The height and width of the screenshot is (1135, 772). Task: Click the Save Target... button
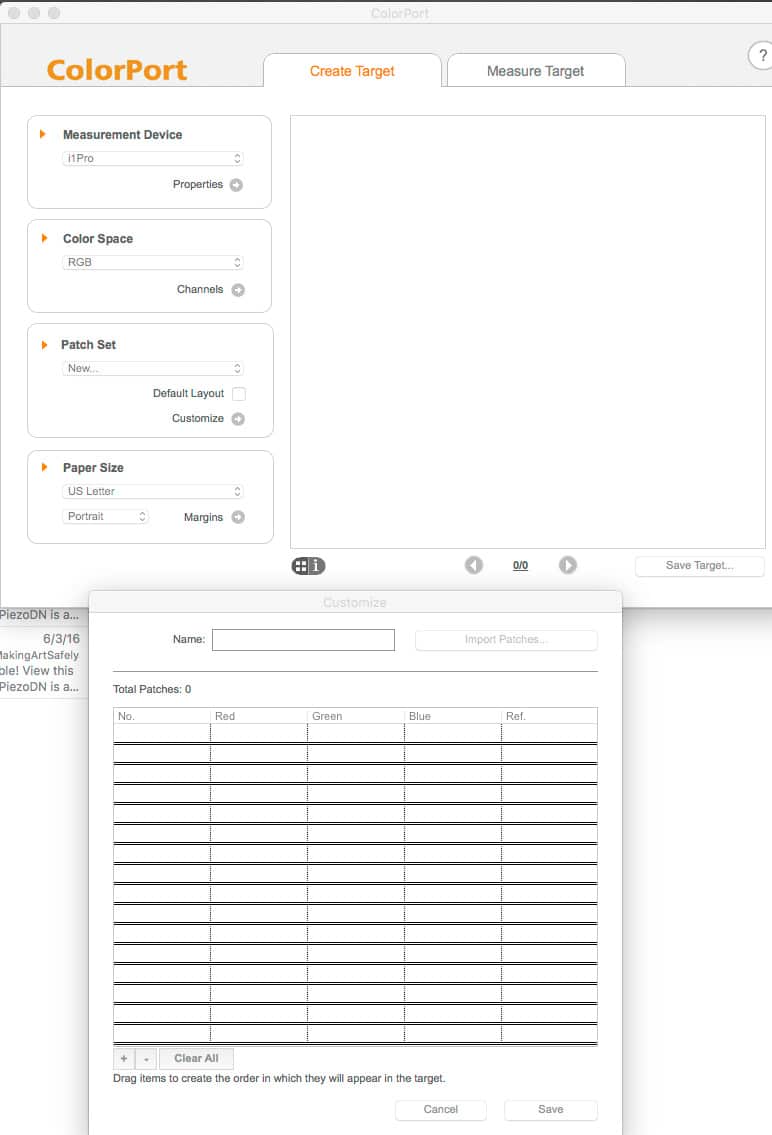pos(700,566)
